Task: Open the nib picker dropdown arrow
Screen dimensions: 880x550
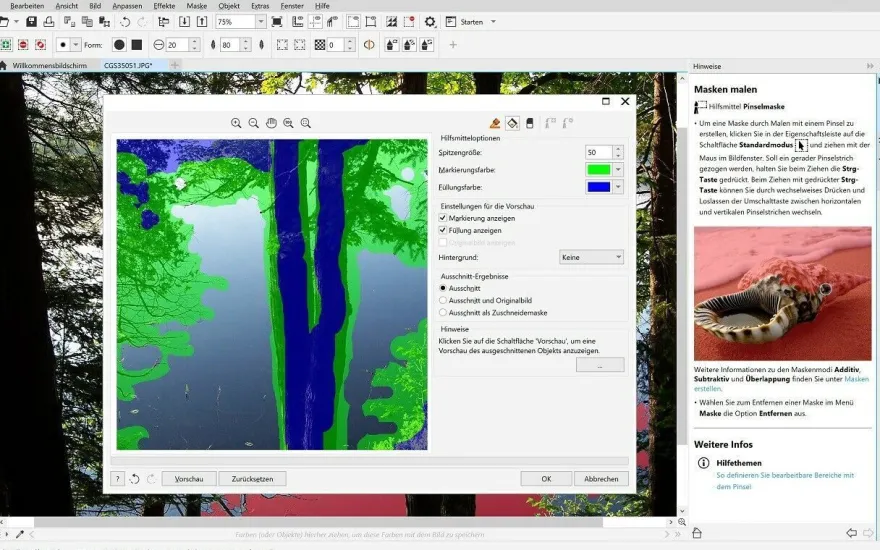Action: pos(76,44)
